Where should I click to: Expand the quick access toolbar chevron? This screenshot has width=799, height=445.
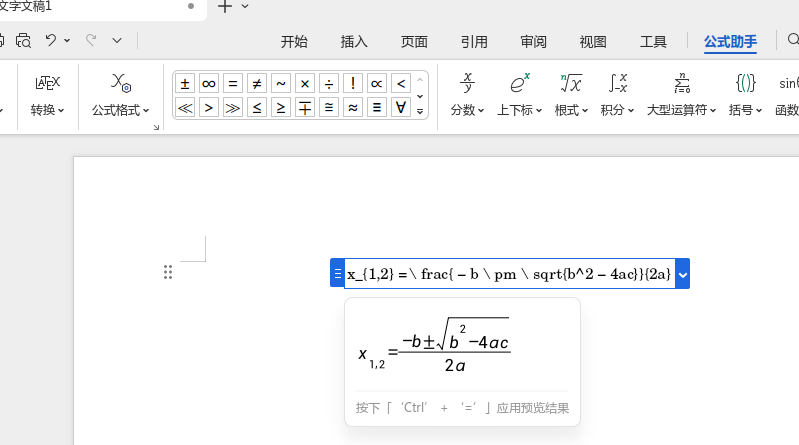click(x=117, y=40)
